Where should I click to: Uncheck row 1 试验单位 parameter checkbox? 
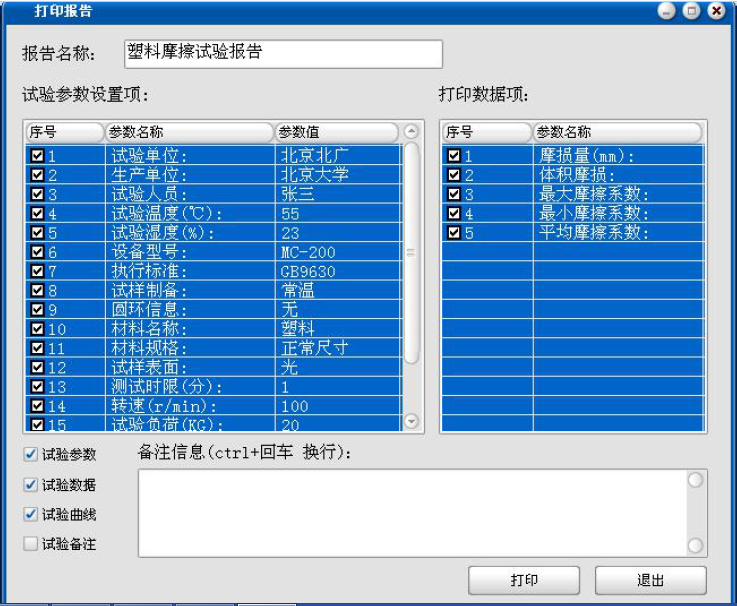click(38, 156)
